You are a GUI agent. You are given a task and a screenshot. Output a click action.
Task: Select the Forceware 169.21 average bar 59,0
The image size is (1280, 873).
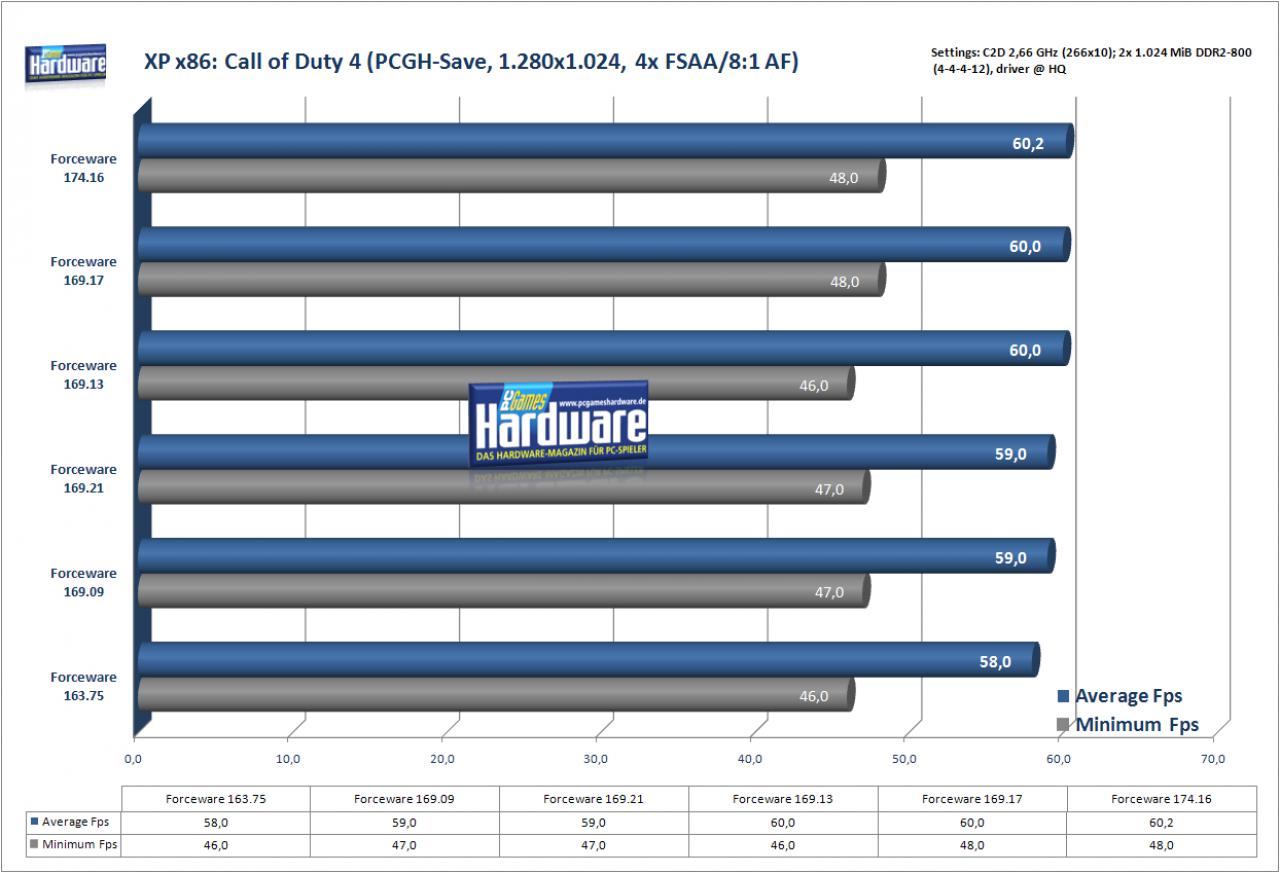click(x=596, y=453)
